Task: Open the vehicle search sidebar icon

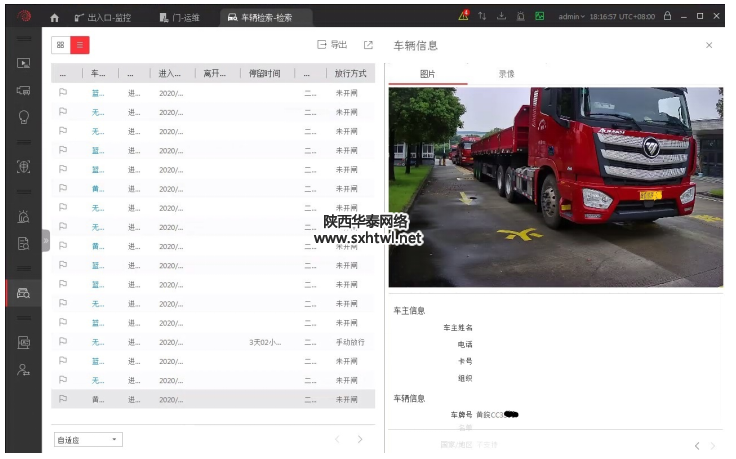Action: tap(23, 293)
